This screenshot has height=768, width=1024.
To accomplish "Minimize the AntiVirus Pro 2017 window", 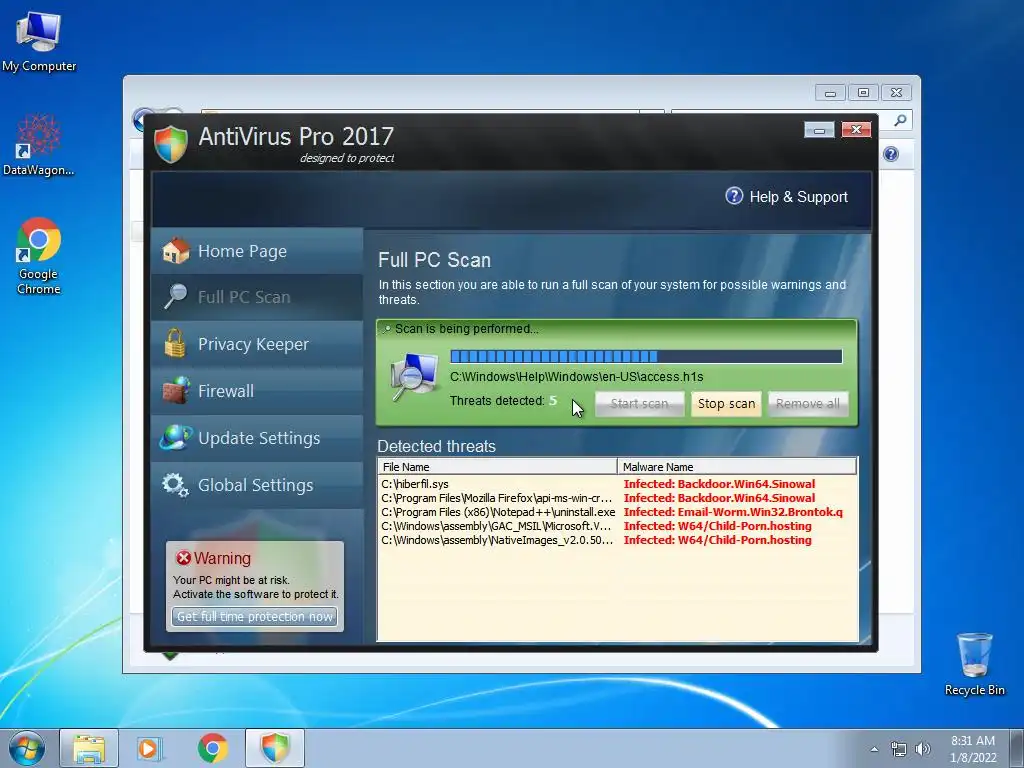I will coord(819,130).
